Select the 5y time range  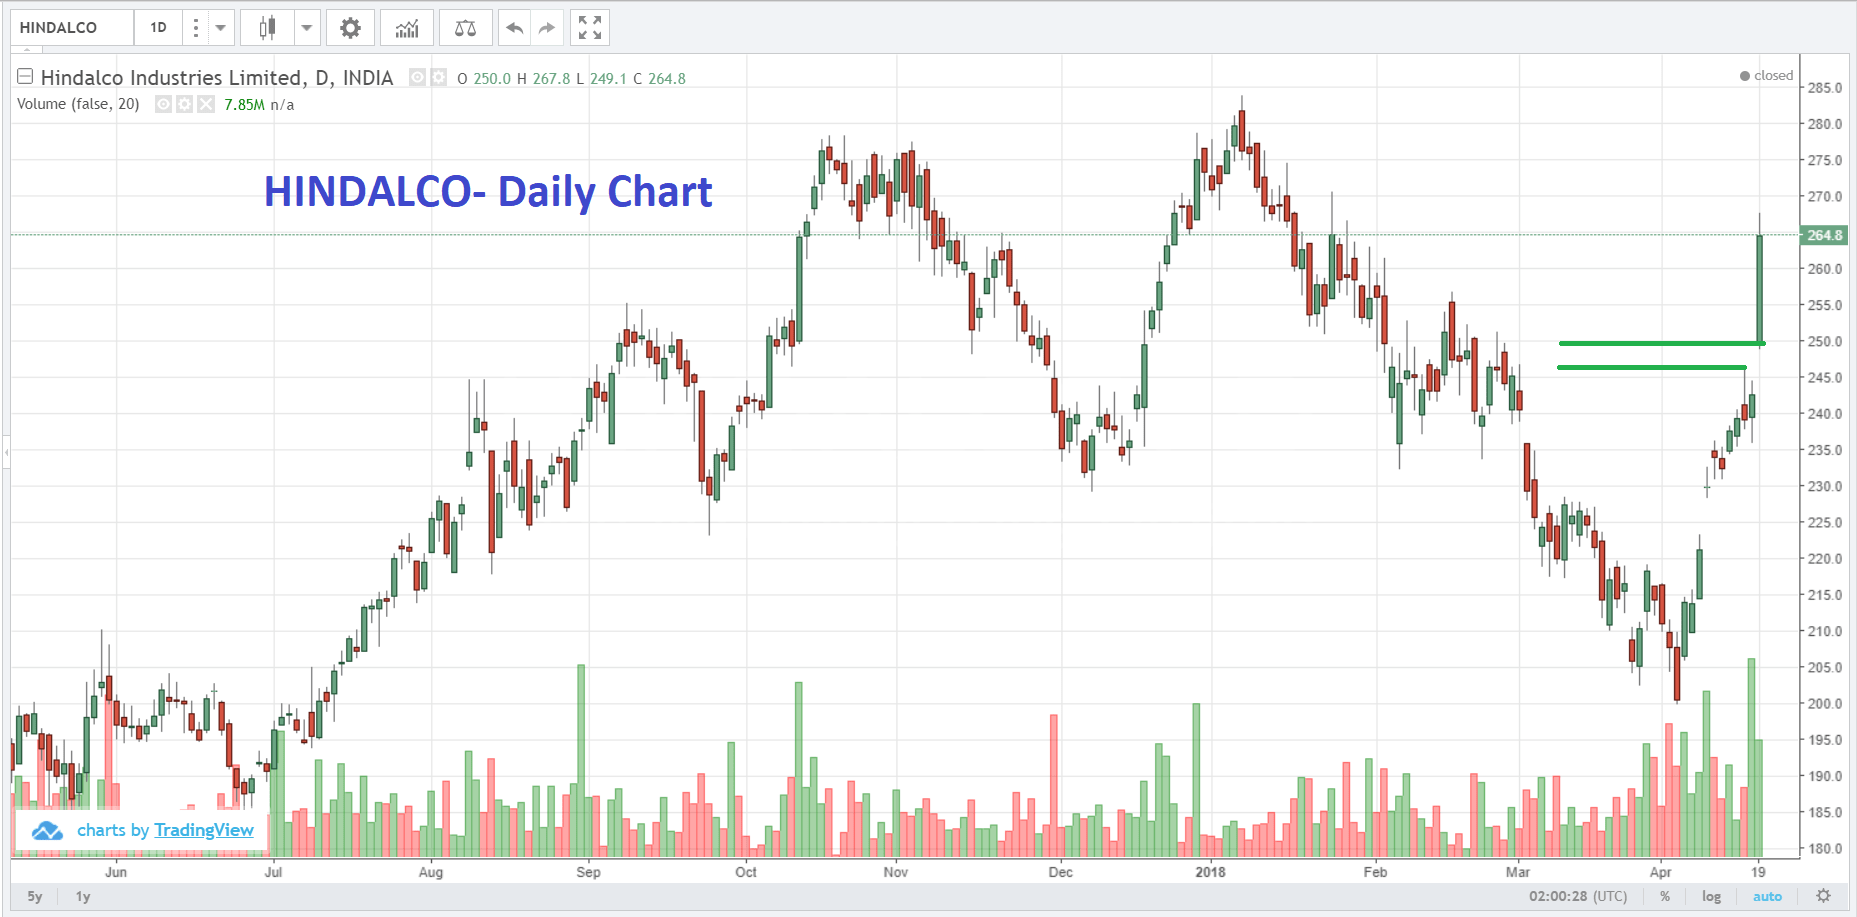coord(35,896)
